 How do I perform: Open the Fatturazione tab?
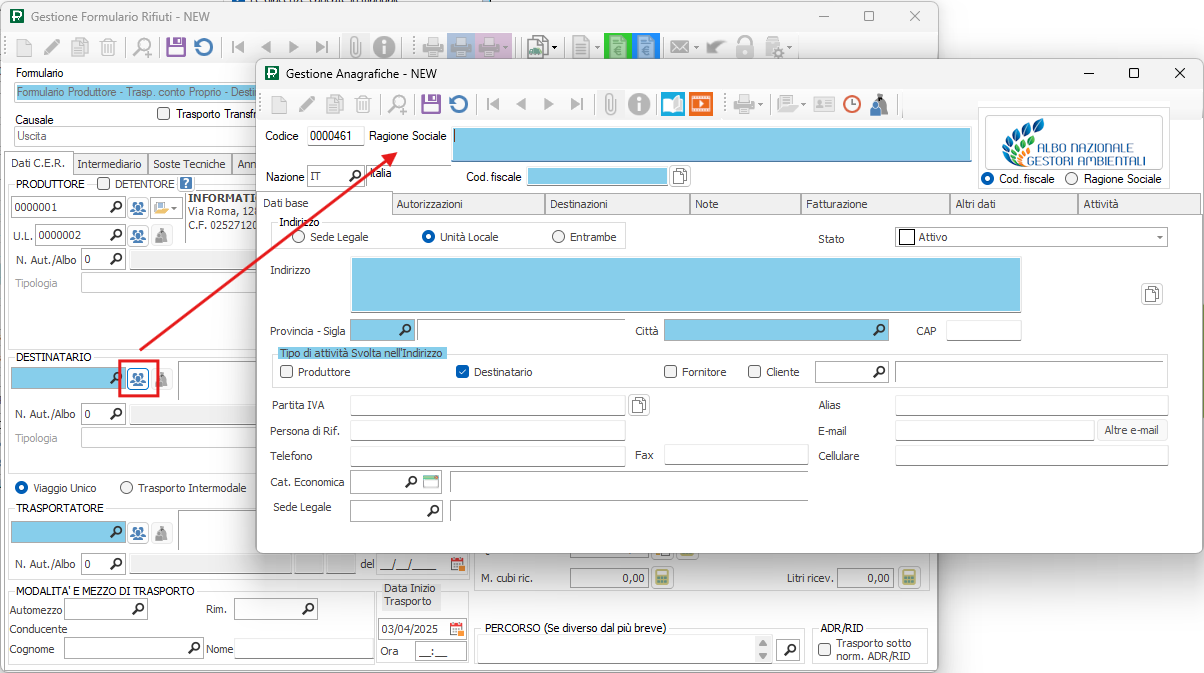[838, 204]
